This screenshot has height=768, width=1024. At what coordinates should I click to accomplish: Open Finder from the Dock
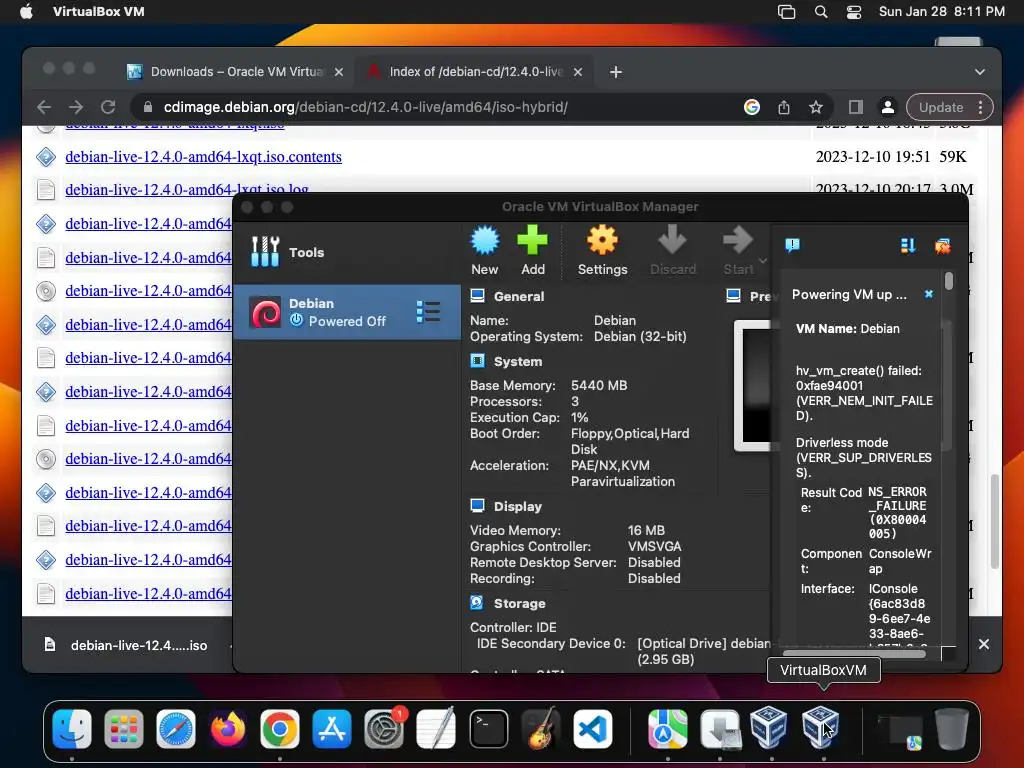(72, 729)
